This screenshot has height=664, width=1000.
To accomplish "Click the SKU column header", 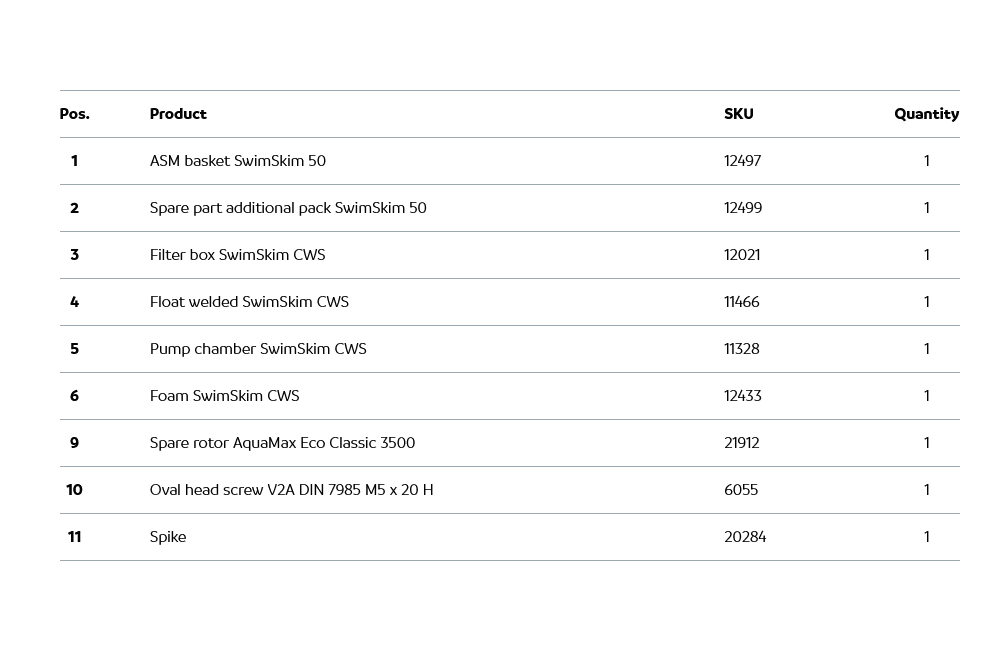I will point(739,114).
